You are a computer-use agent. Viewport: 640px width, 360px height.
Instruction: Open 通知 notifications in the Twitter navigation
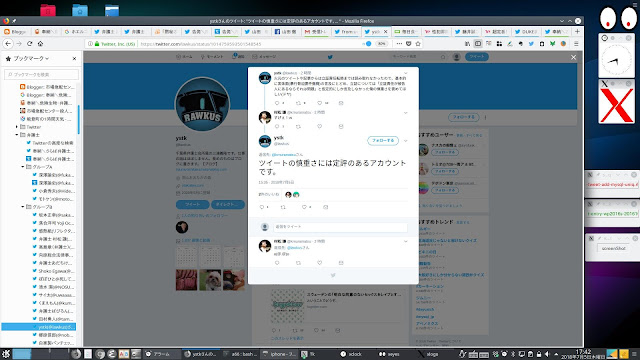tap(238, 57)
